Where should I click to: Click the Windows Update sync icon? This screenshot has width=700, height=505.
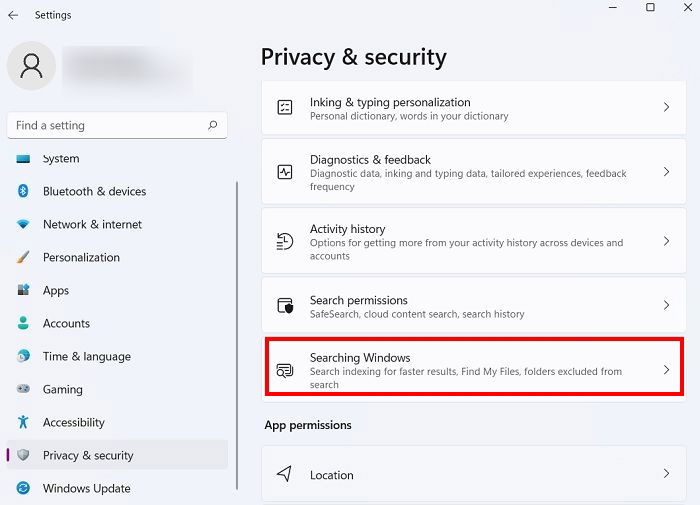coord(23,488)
